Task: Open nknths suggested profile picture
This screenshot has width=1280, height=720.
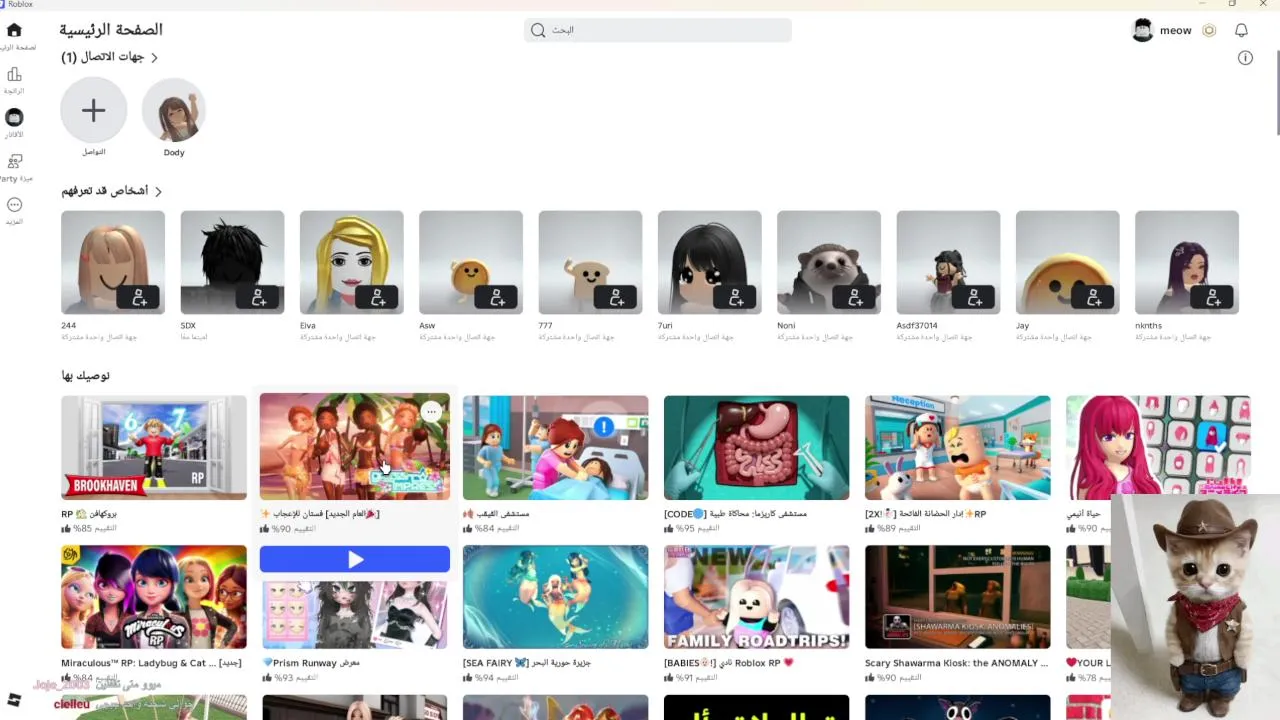Action: click(x=1187, y=262)
